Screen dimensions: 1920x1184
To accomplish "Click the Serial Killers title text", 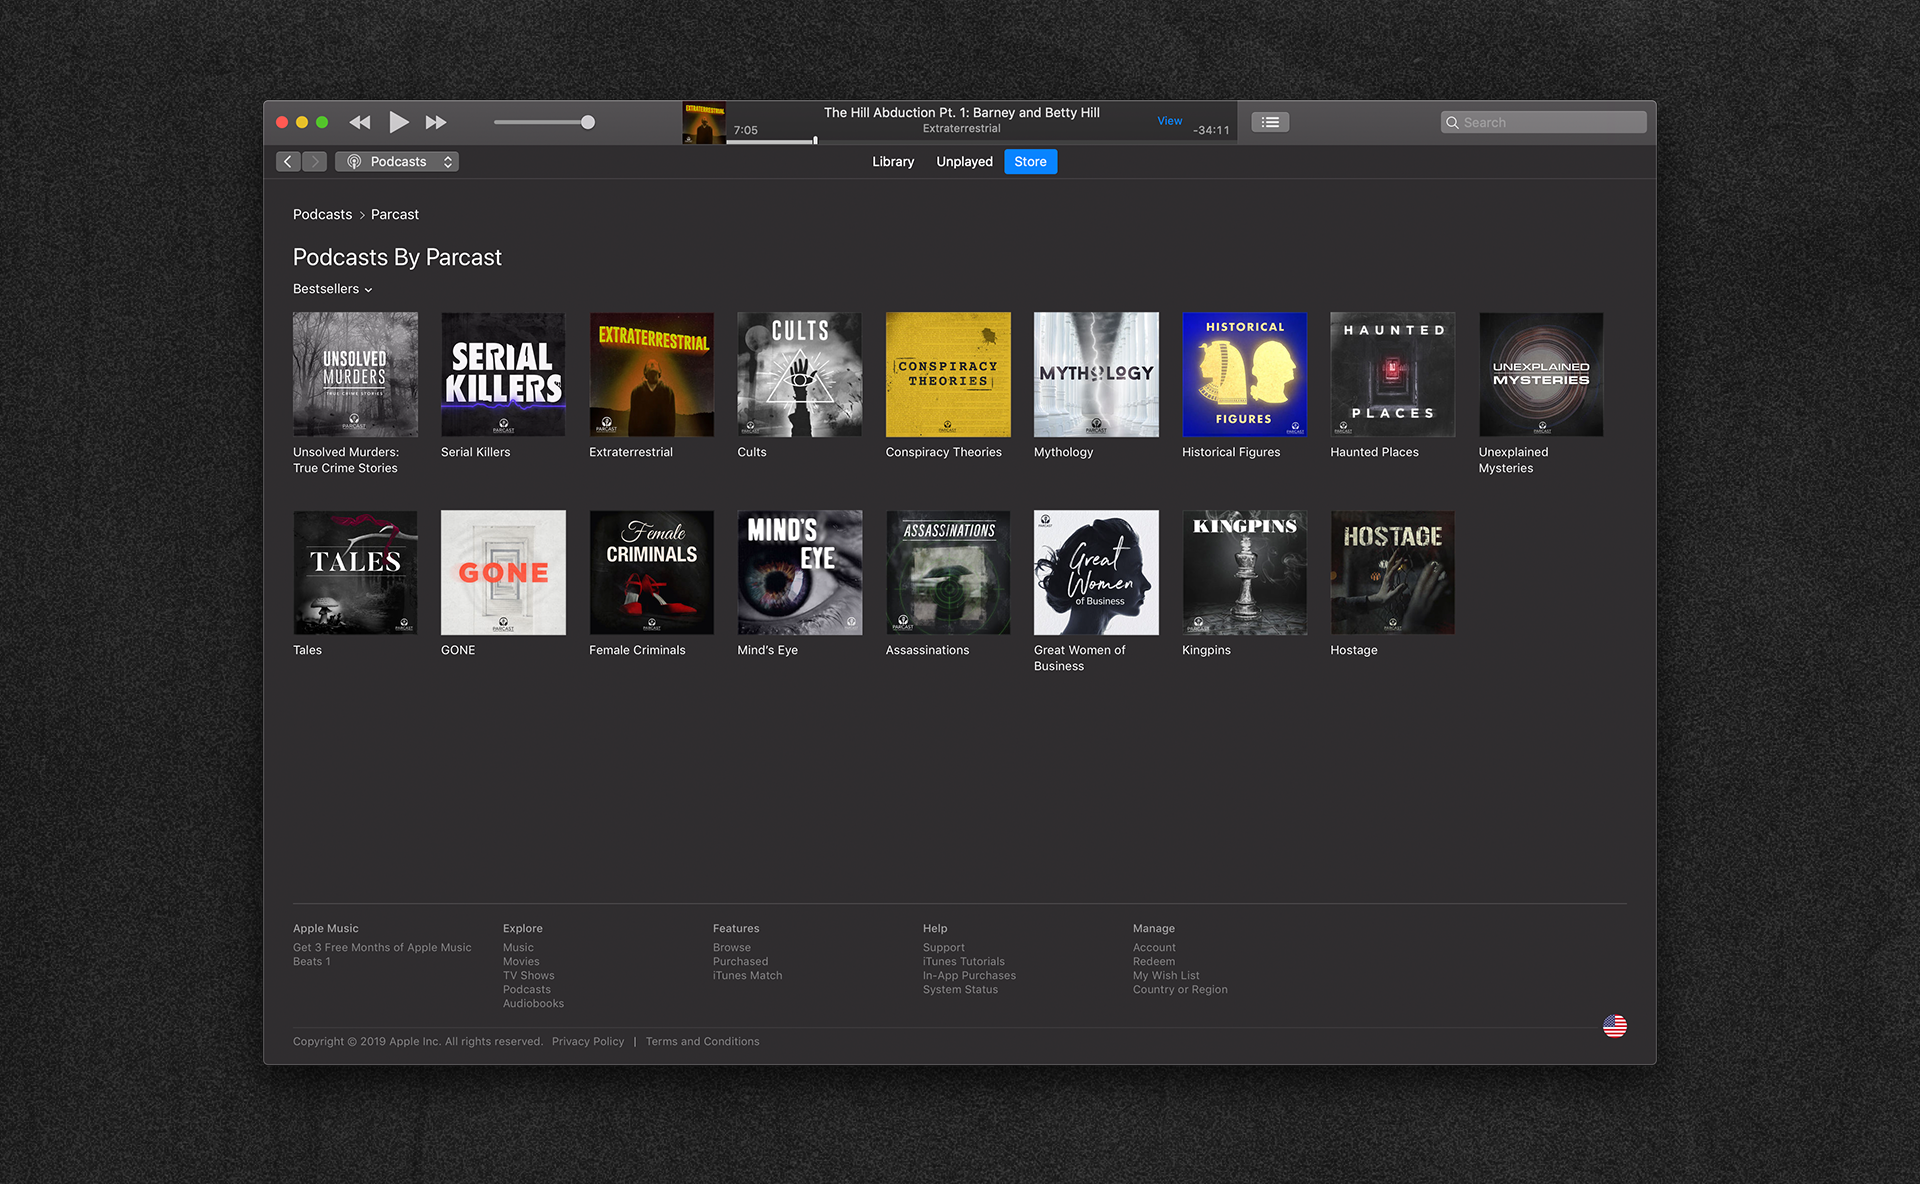I will (475, 452).
